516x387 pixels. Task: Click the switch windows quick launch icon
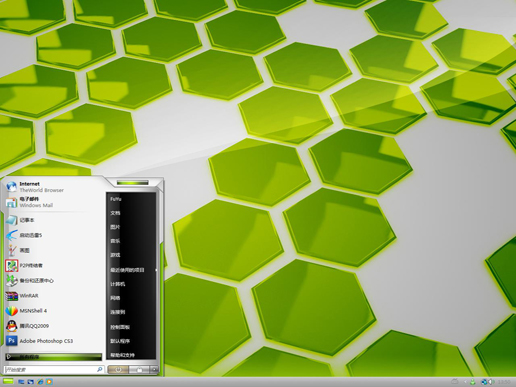click(x=30, y=382)
